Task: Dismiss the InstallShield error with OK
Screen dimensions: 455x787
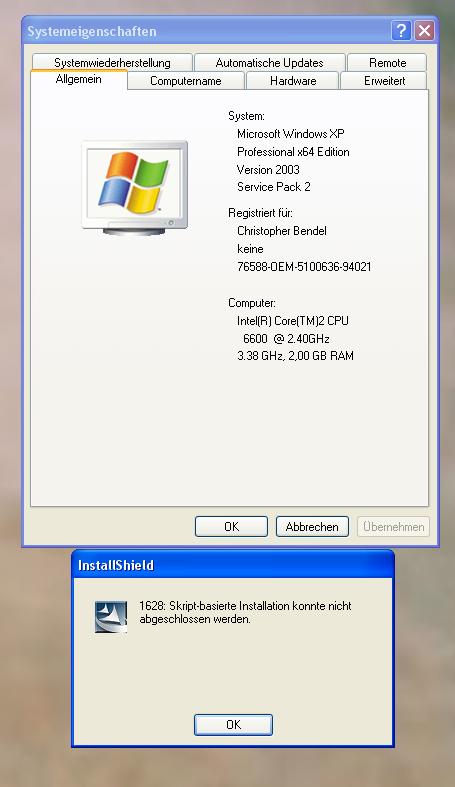Action: [x=233, y=725]
